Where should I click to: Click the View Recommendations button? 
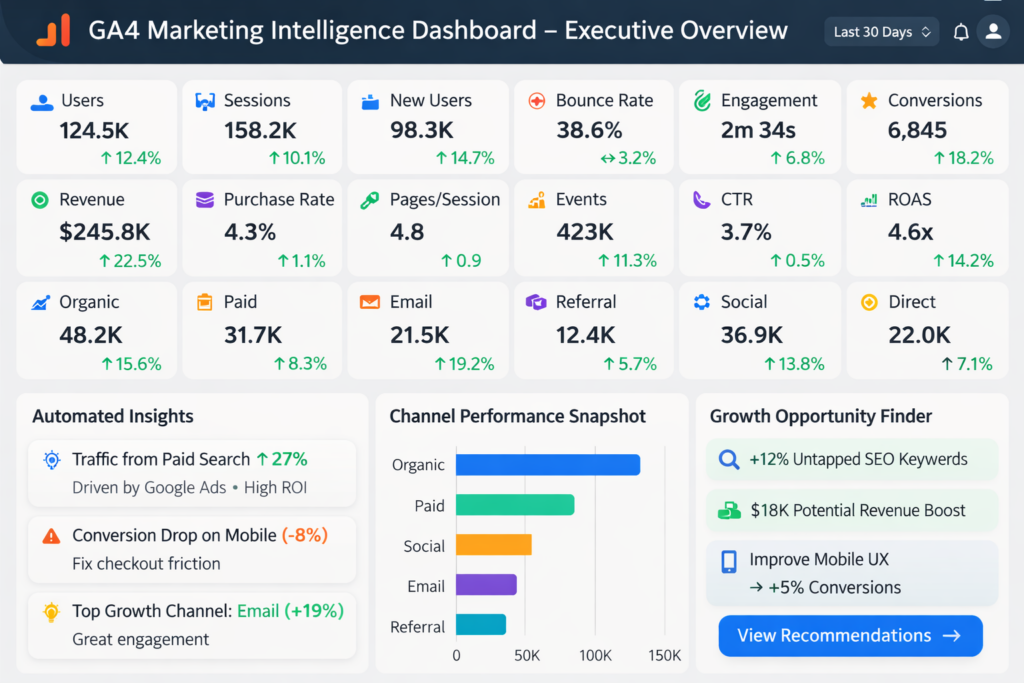point(849,635)
